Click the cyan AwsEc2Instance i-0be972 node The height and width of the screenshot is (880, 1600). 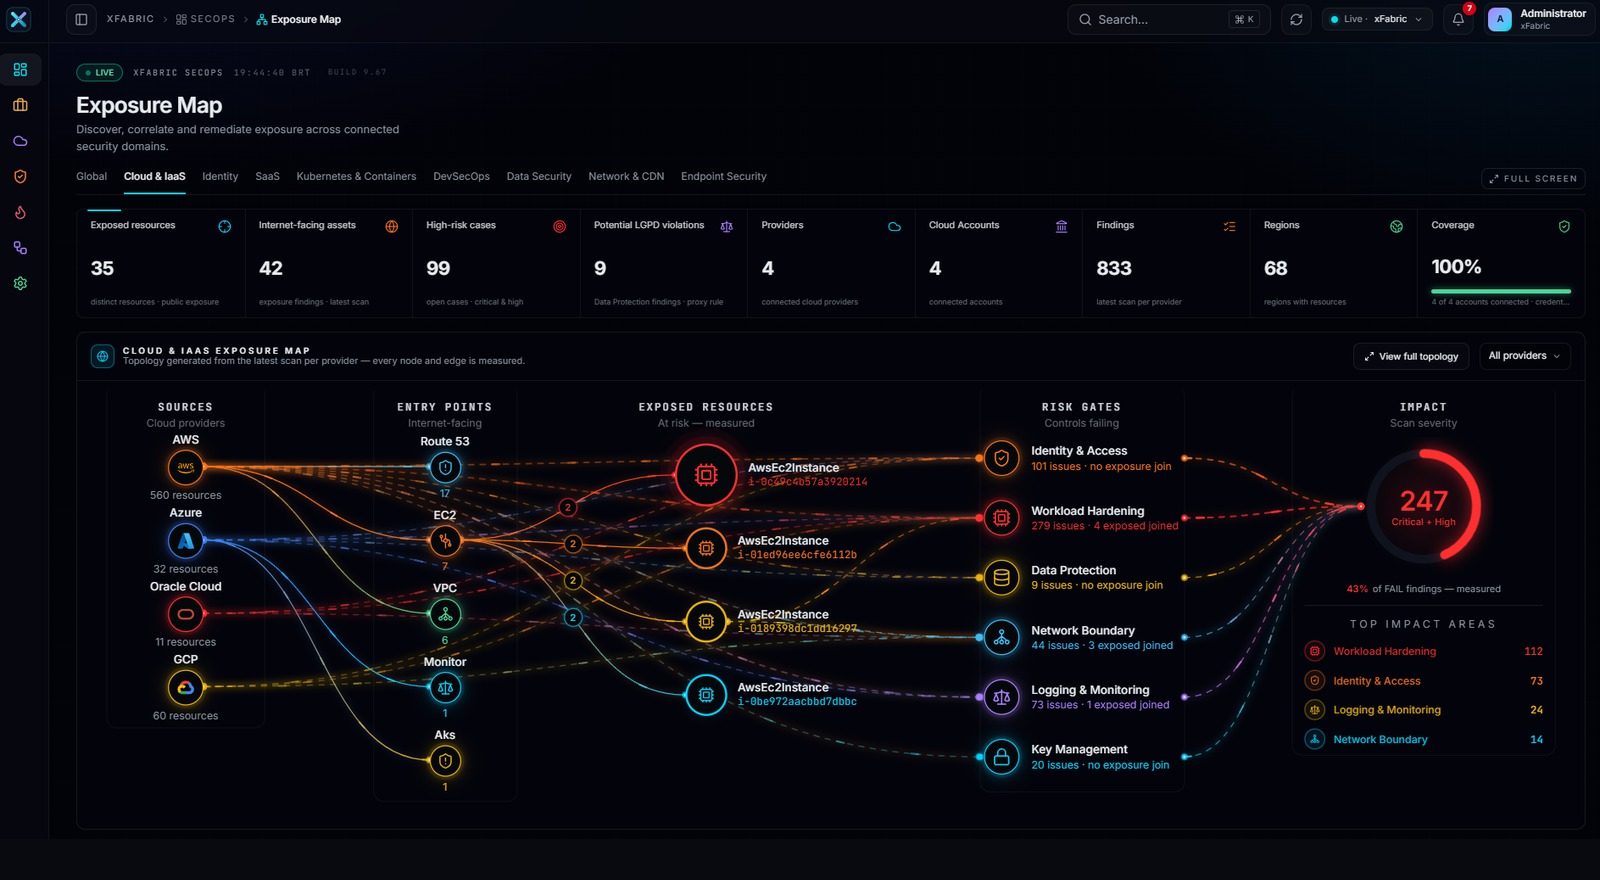click(706, 695)
